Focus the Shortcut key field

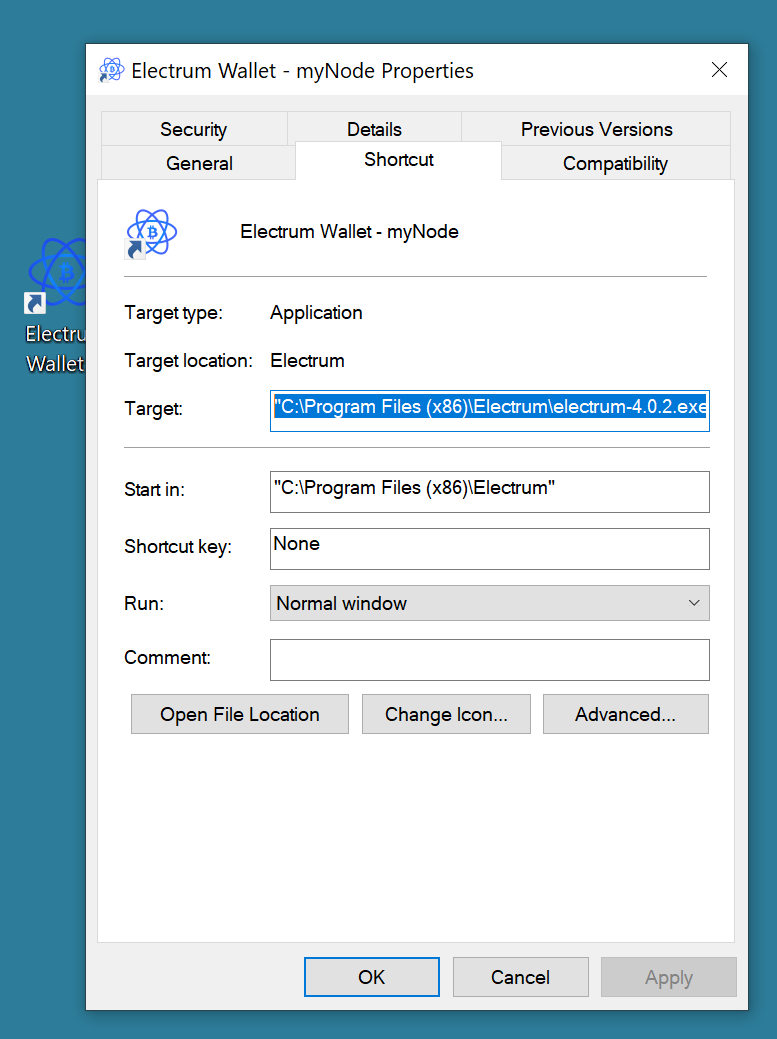click(x=490, y=549)
